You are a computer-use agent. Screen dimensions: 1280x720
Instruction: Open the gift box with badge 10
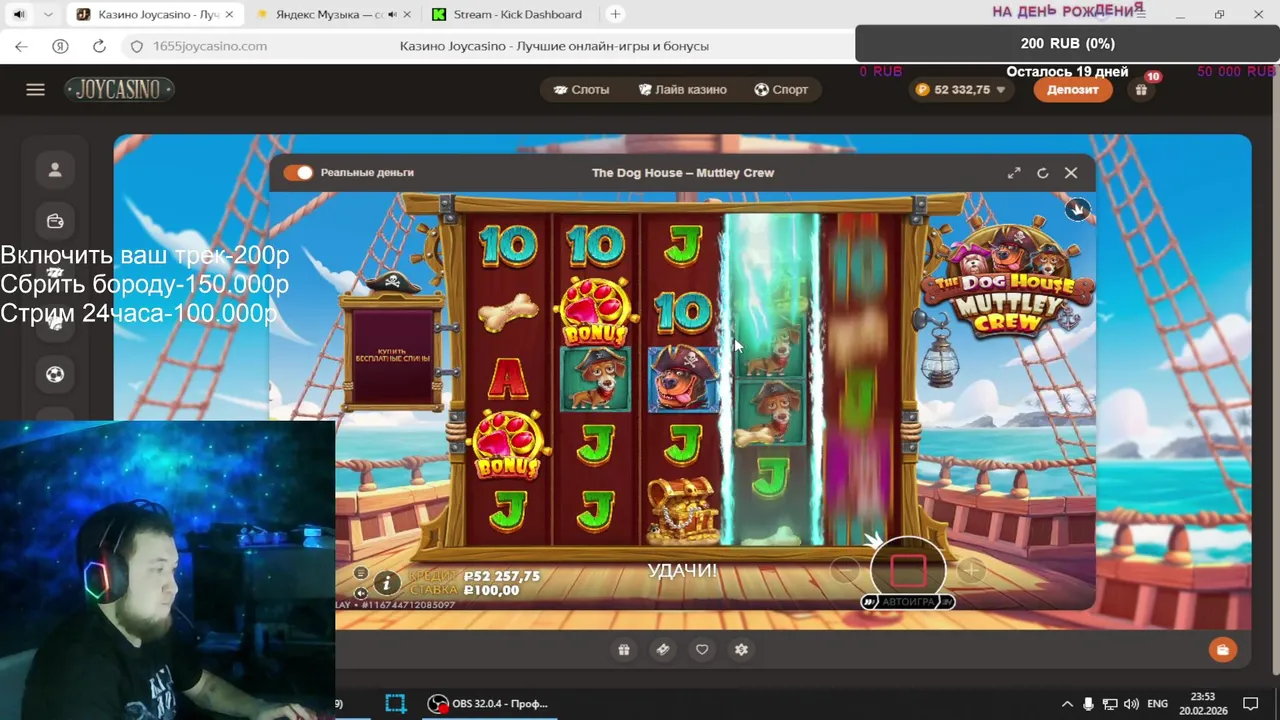[x=1141, y=89]
